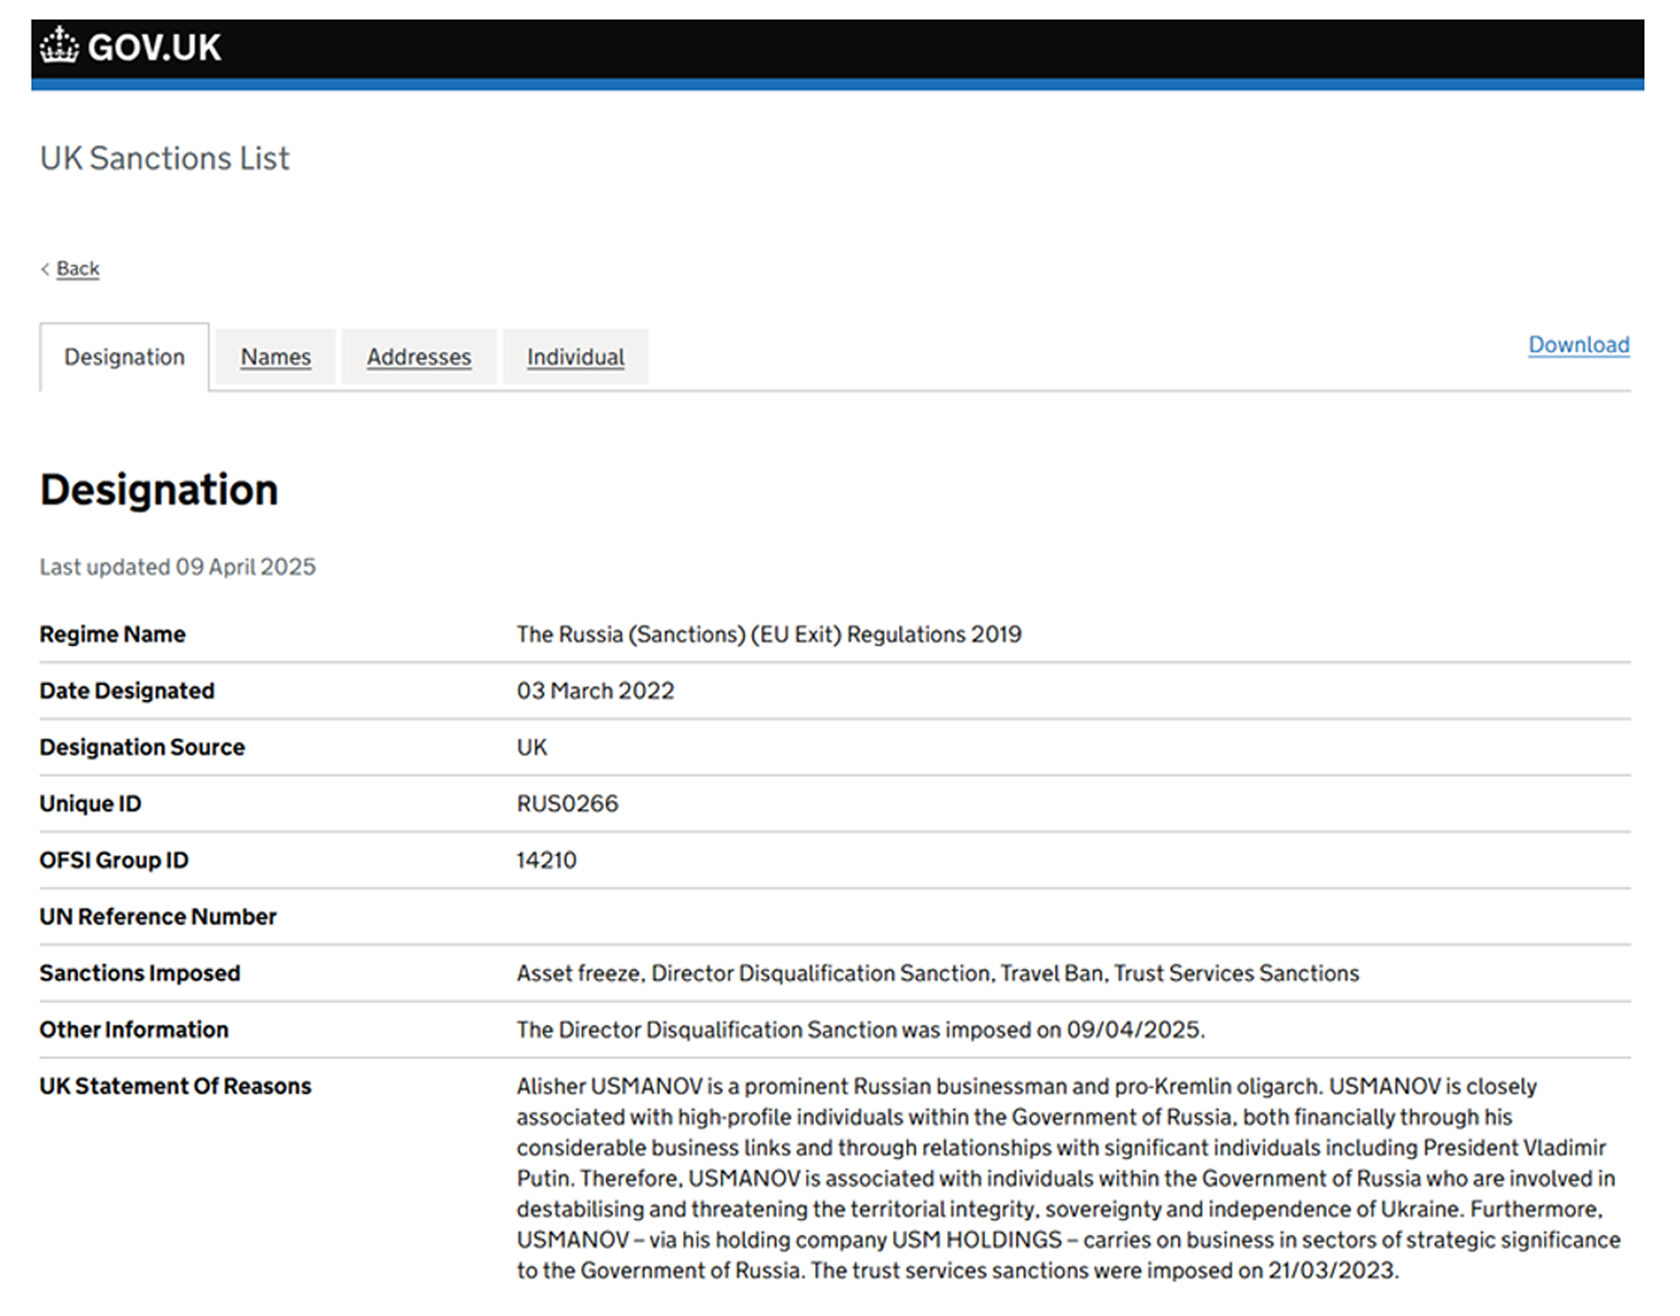Image resolution: width=1680 pixels, height=1316 pixels.
Task: Click the Date Designated label
Action: 127,691
